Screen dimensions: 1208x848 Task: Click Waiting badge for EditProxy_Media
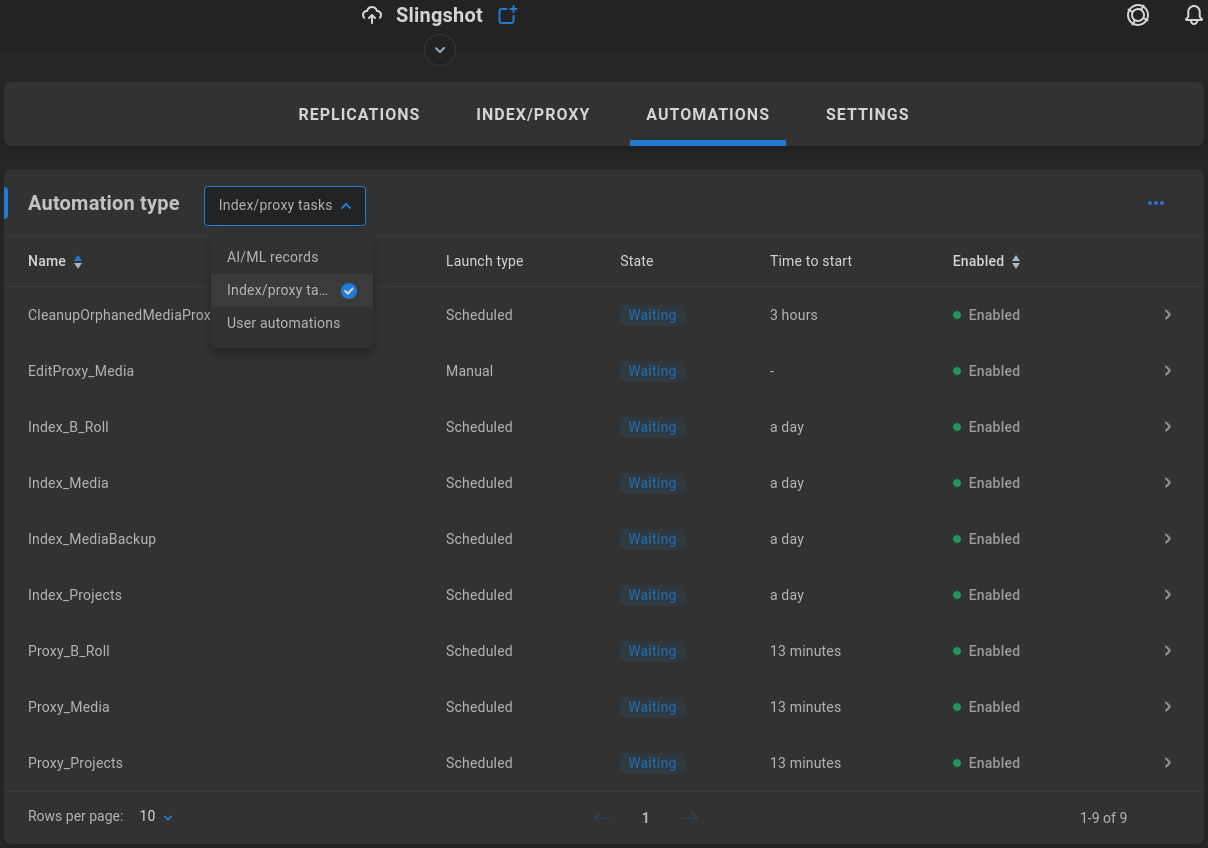coord(652,371)
